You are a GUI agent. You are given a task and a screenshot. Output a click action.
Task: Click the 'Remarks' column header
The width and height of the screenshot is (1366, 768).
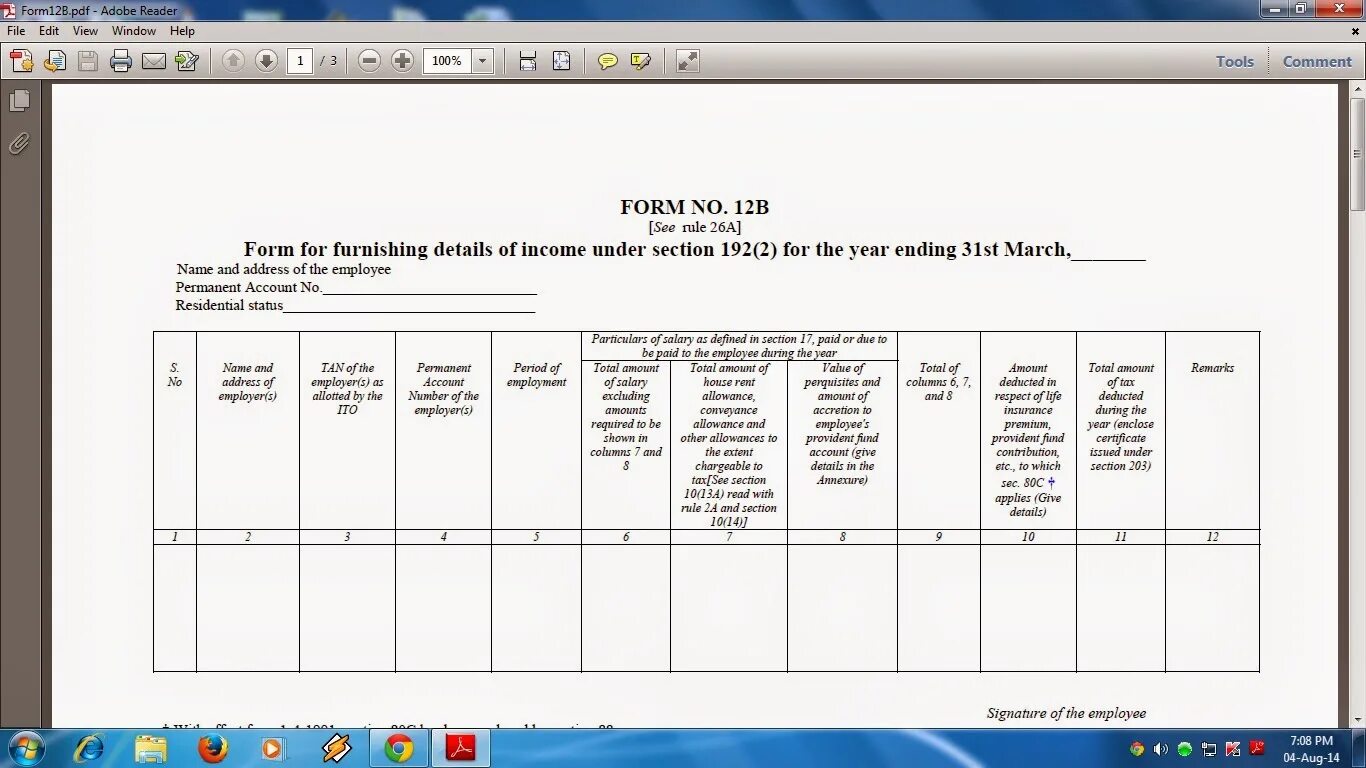tap(1212, 368)
